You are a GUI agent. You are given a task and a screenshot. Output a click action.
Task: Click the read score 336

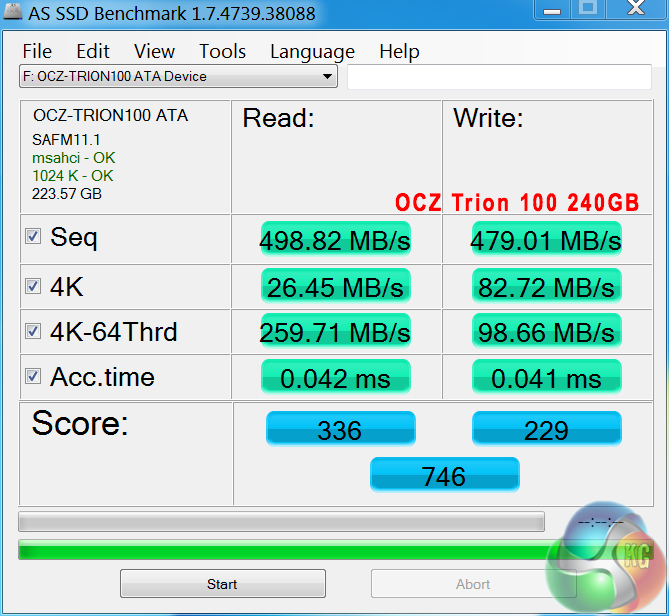[x=340, y=429]
